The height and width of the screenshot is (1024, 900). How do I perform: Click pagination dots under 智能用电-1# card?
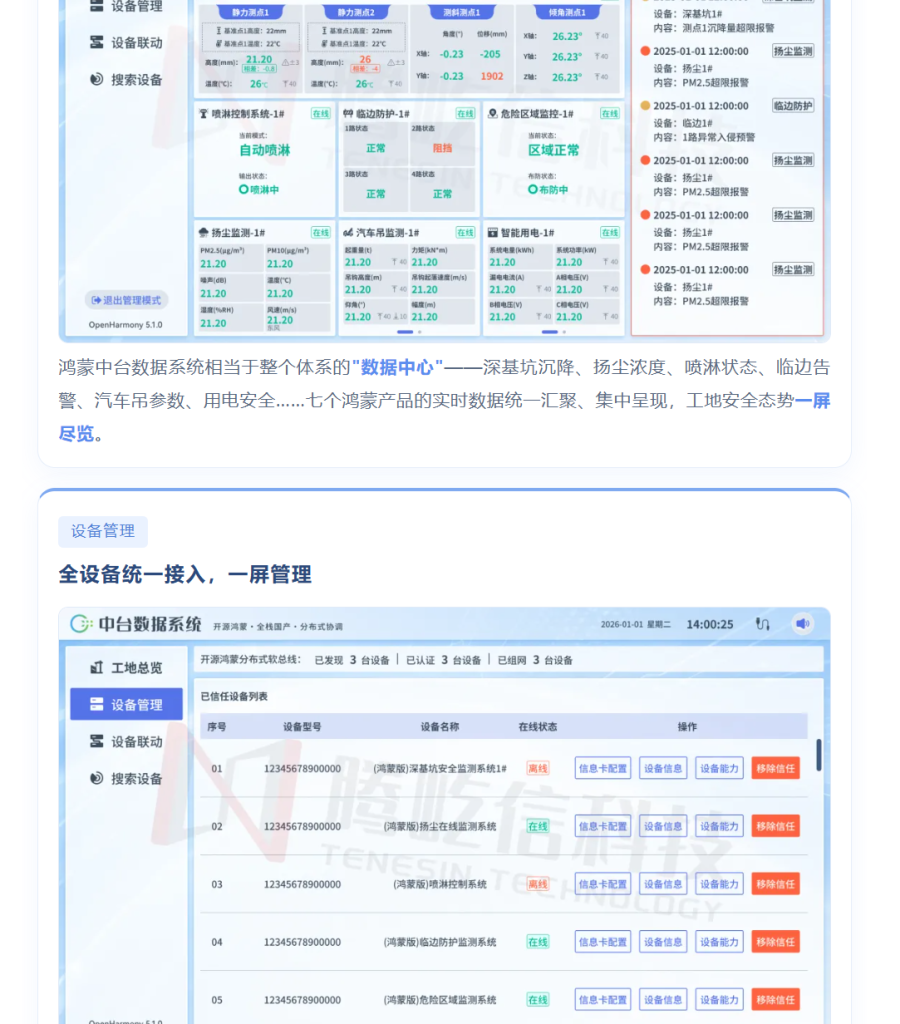pyautogui.click(x=554, y=332)
